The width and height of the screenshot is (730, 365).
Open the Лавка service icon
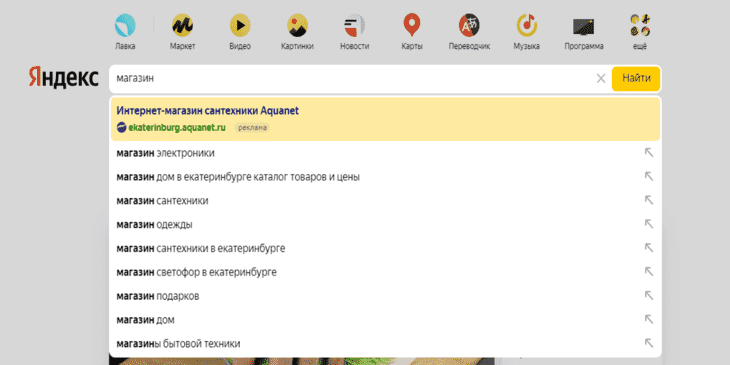[x=125, y=25]
